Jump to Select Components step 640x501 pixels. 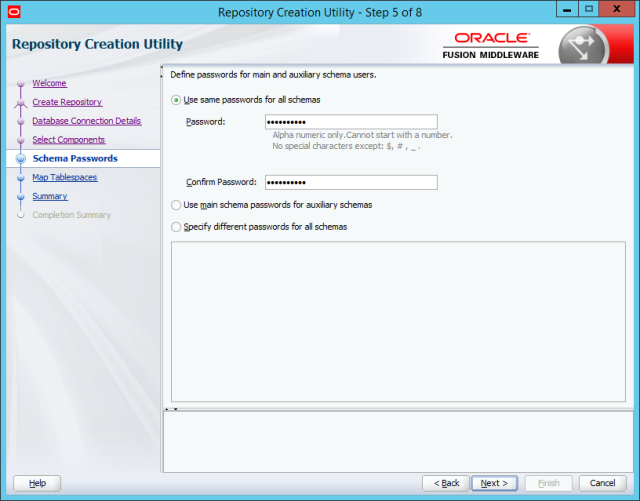tap(69, 139)
